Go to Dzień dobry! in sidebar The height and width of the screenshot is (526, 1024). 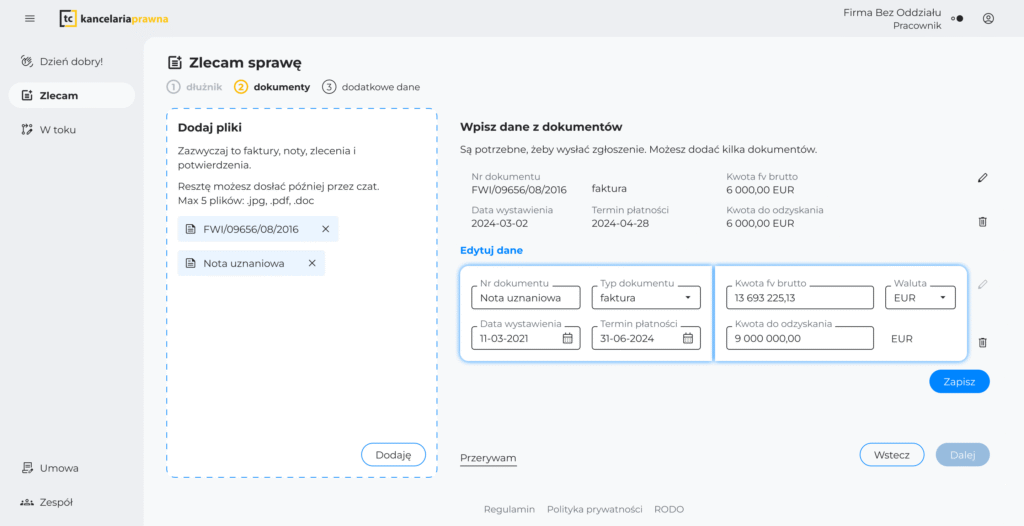click(x=70, y=61)
